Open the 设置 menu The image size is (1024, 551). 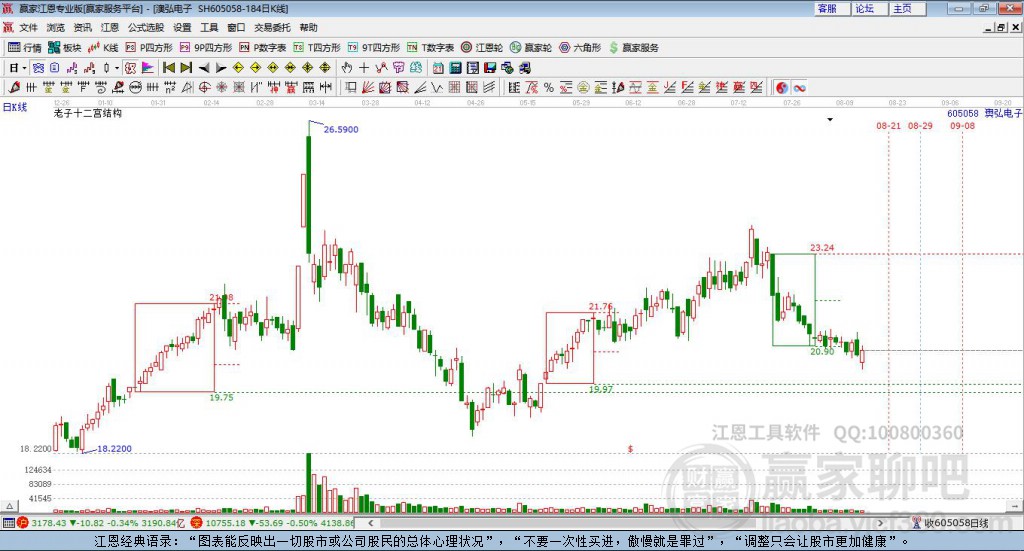point(182,27)
